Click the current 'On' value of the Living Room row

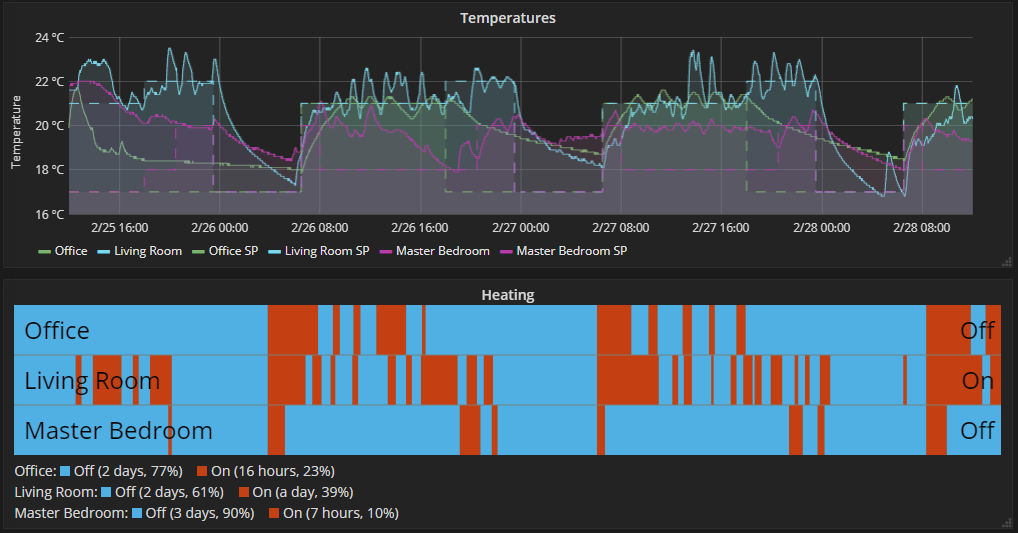(978, 380)
